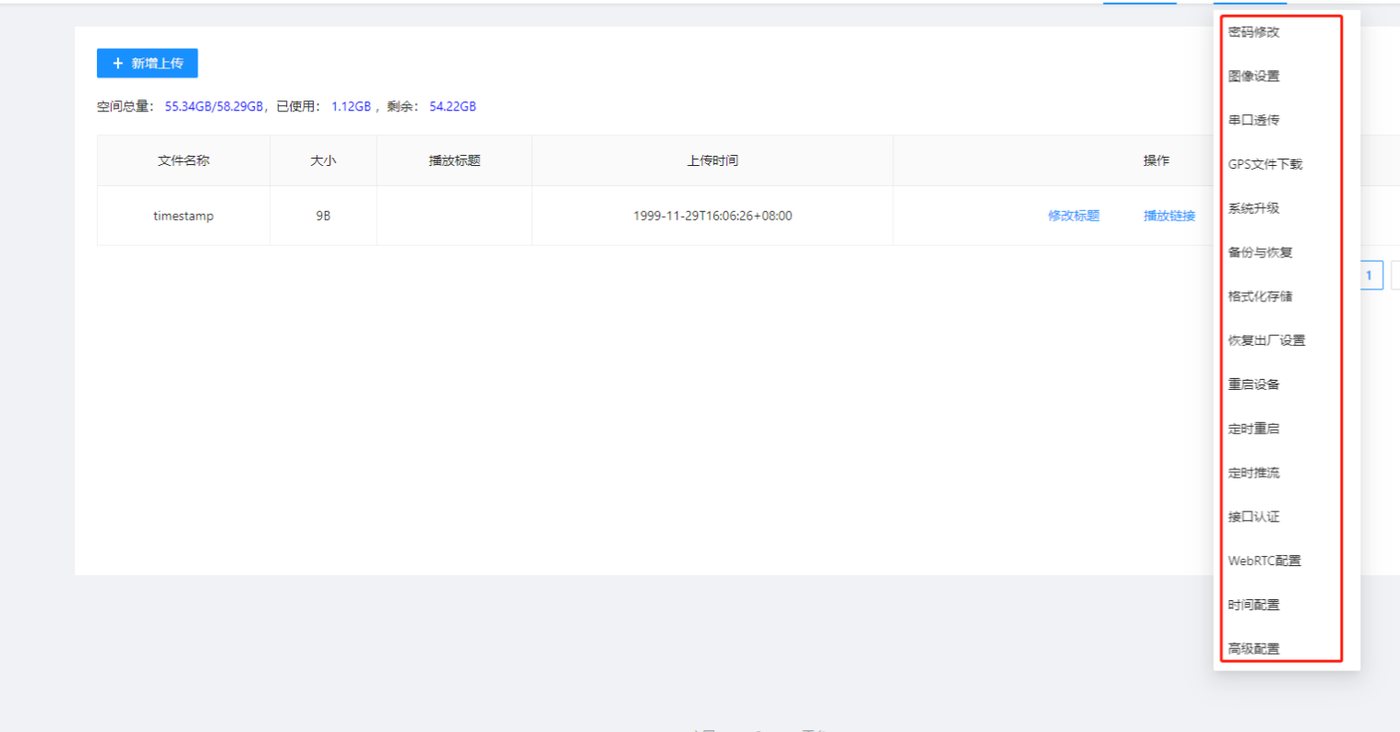
Task: Click the 新增上传 upload button
Action: point(147,63)
